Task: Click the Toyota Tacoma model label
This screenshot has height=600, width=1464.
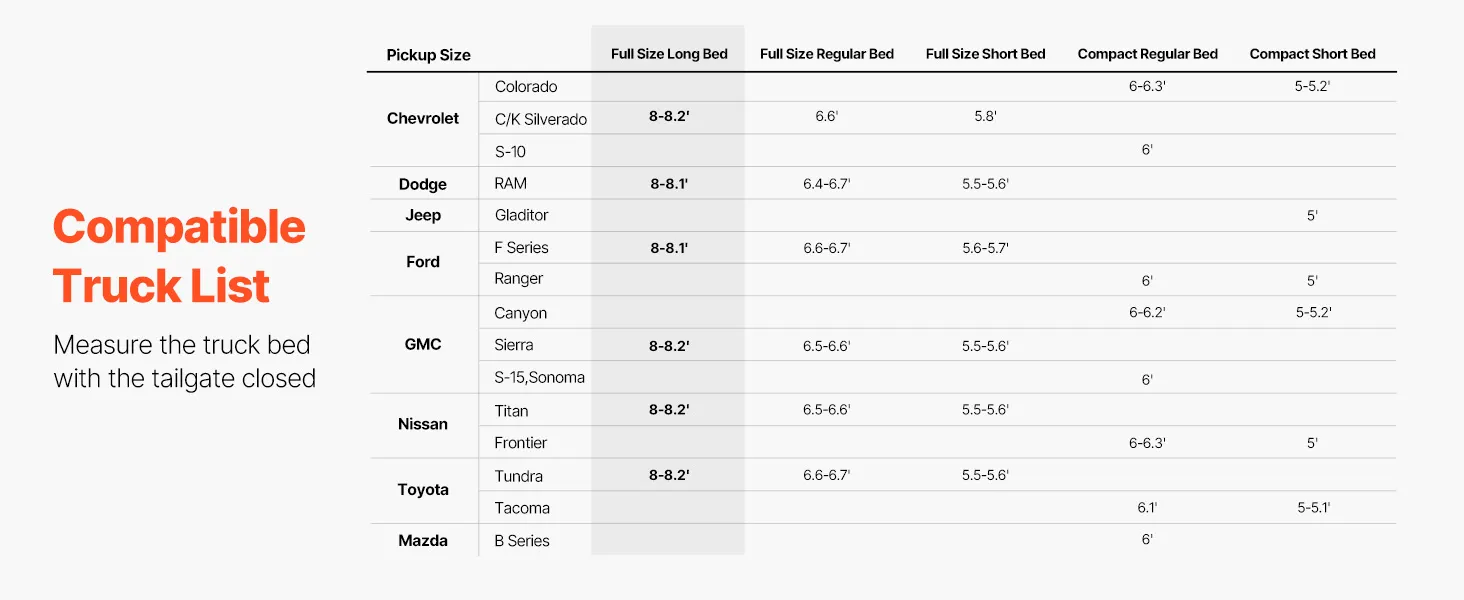Action: (522, 508)
